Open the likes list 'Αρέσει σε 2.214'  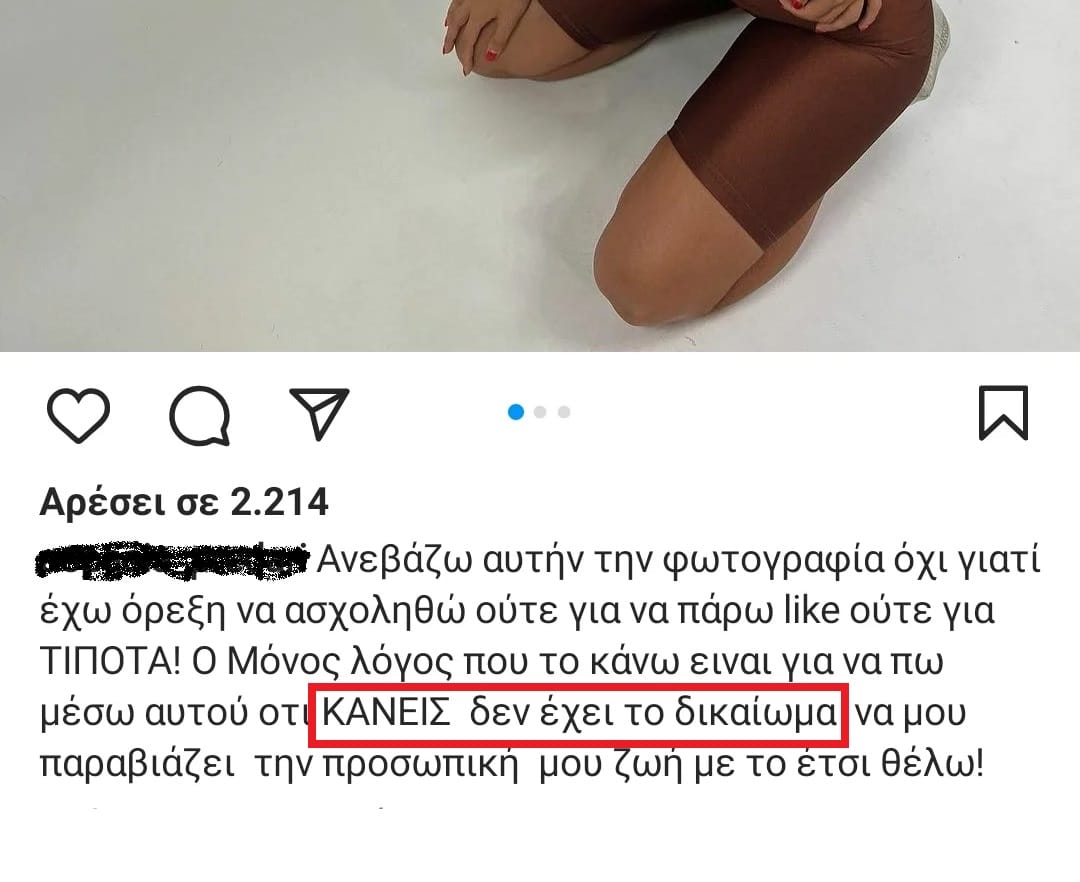184,502
